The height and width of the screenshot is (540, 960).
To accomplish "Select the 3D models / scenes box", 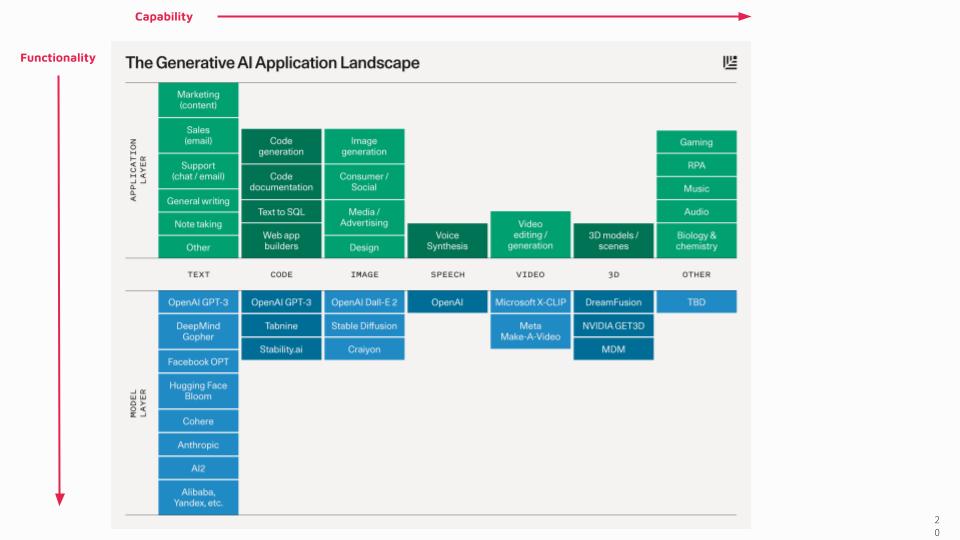I will pos(613,241).
